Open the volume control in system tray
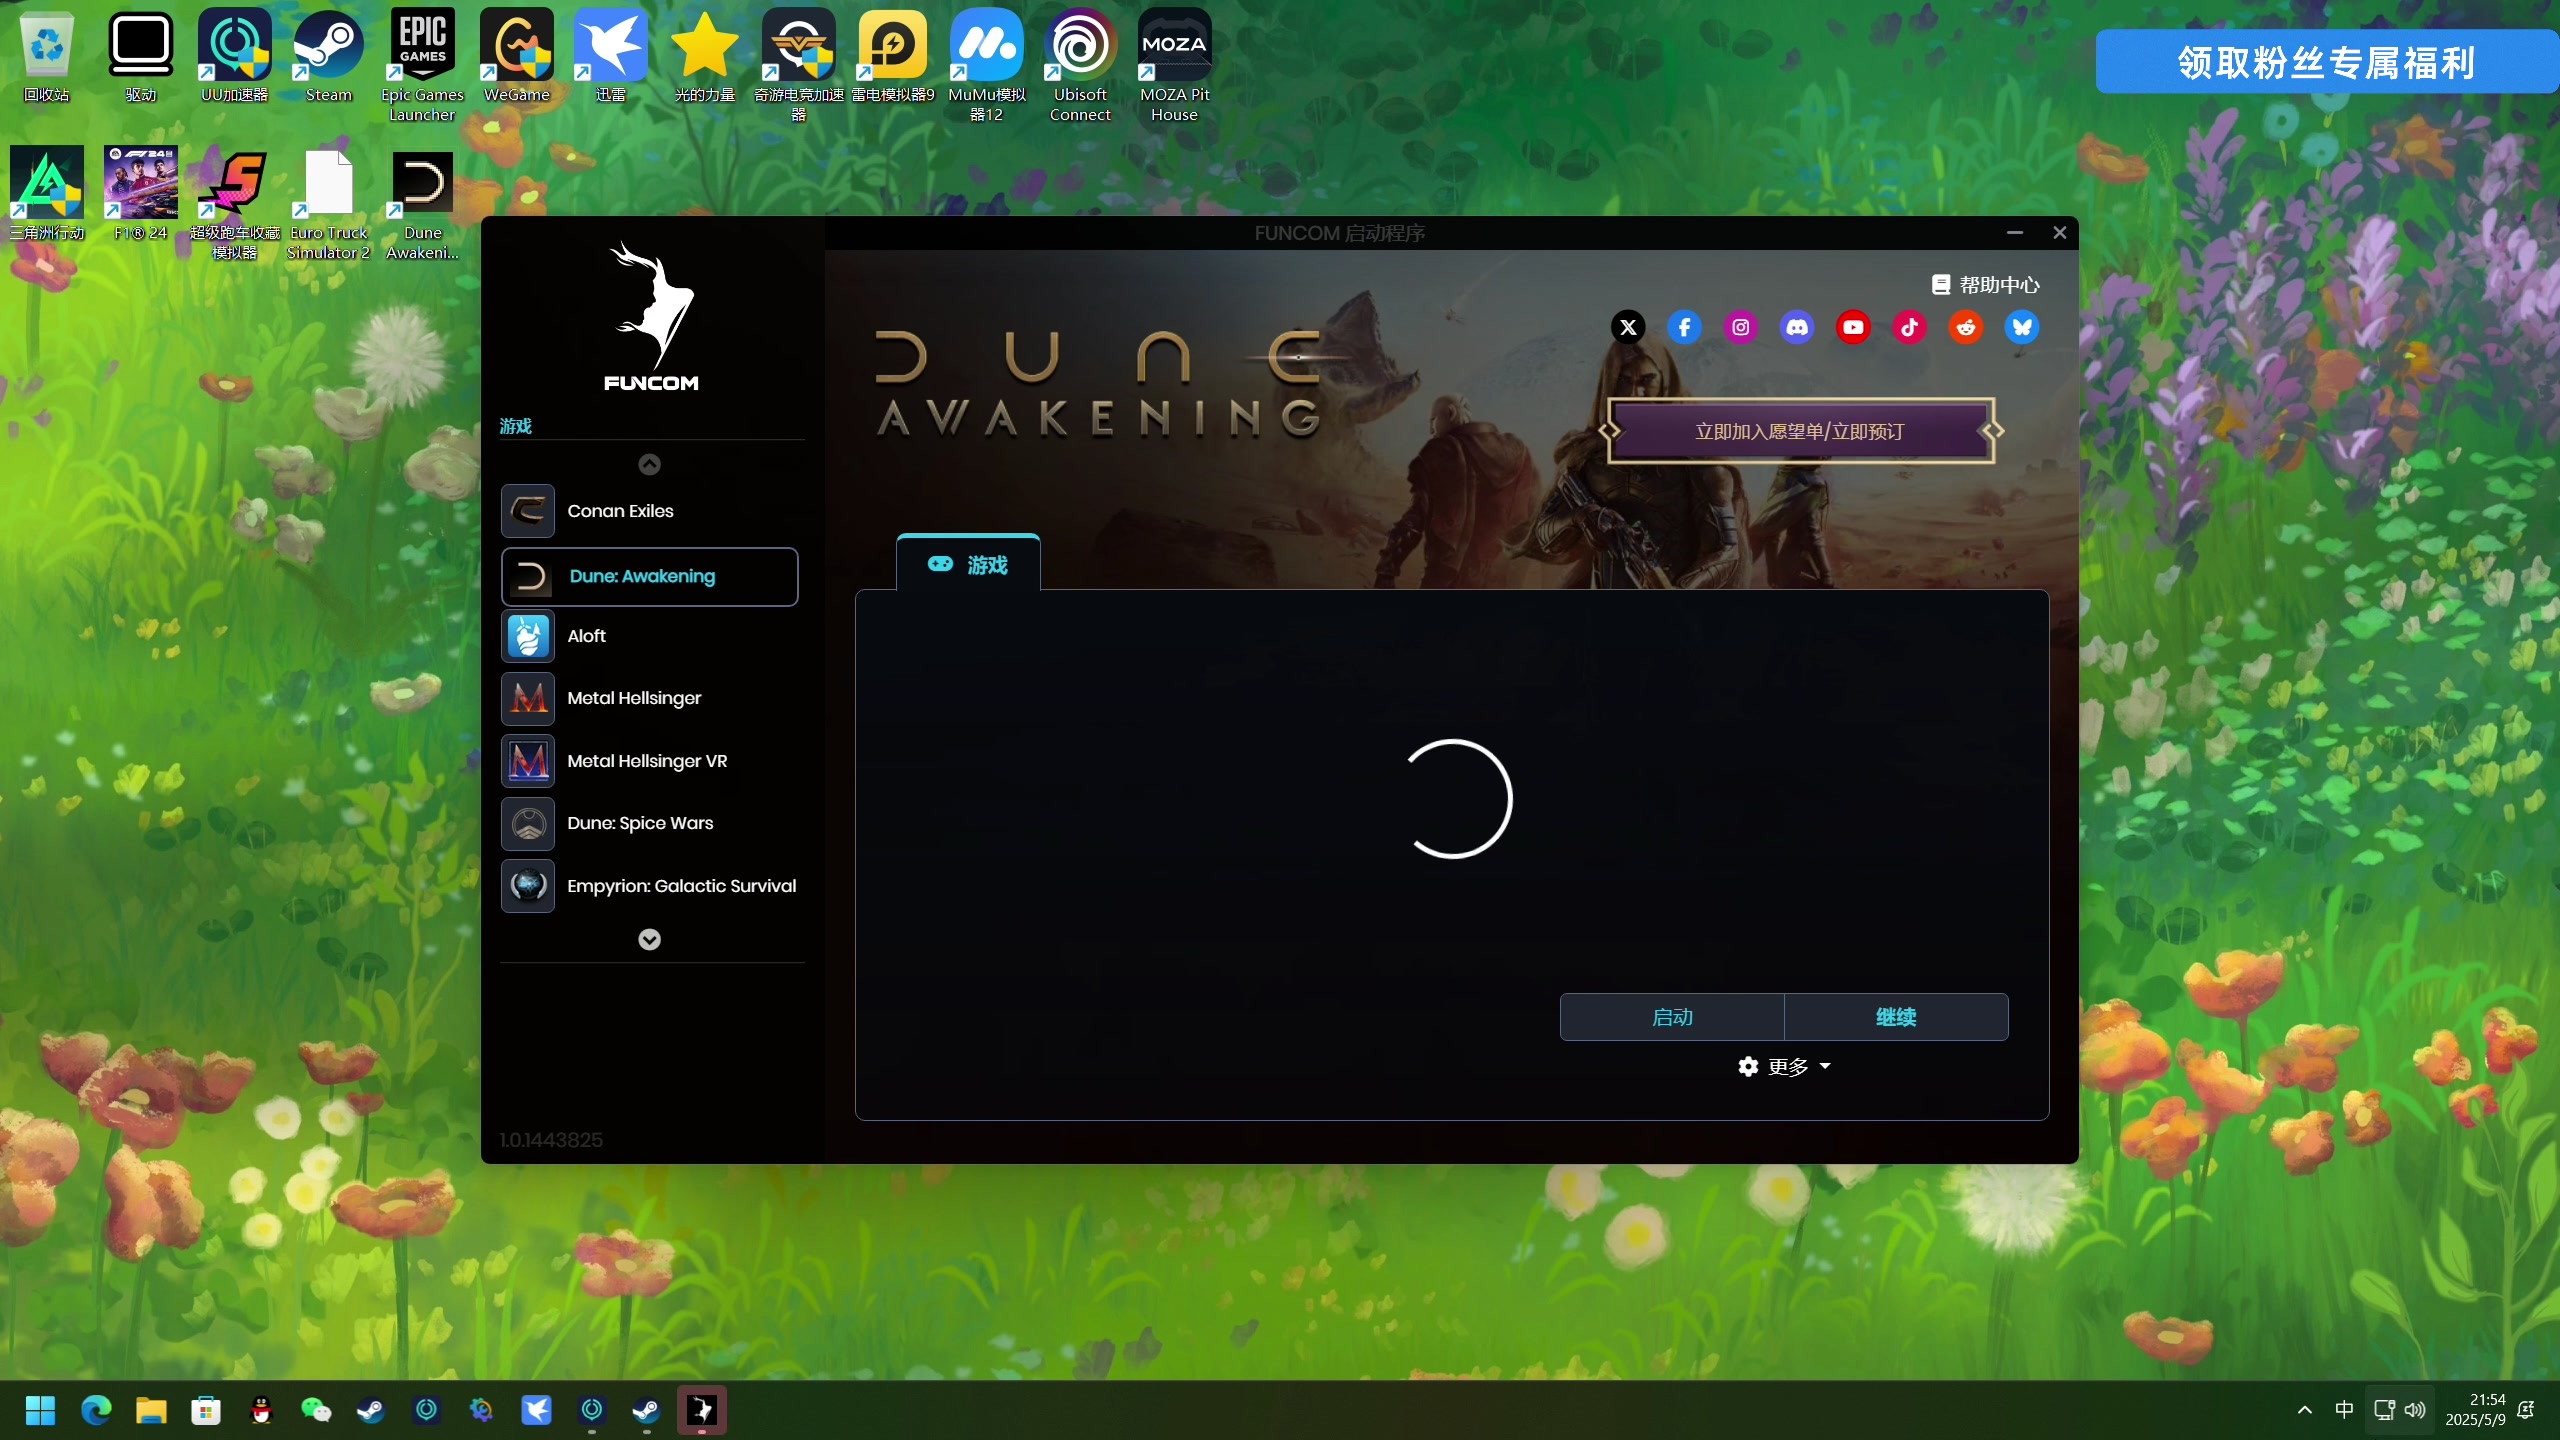This screenshot has height=1440, width=2560. click(2415, 1410)
